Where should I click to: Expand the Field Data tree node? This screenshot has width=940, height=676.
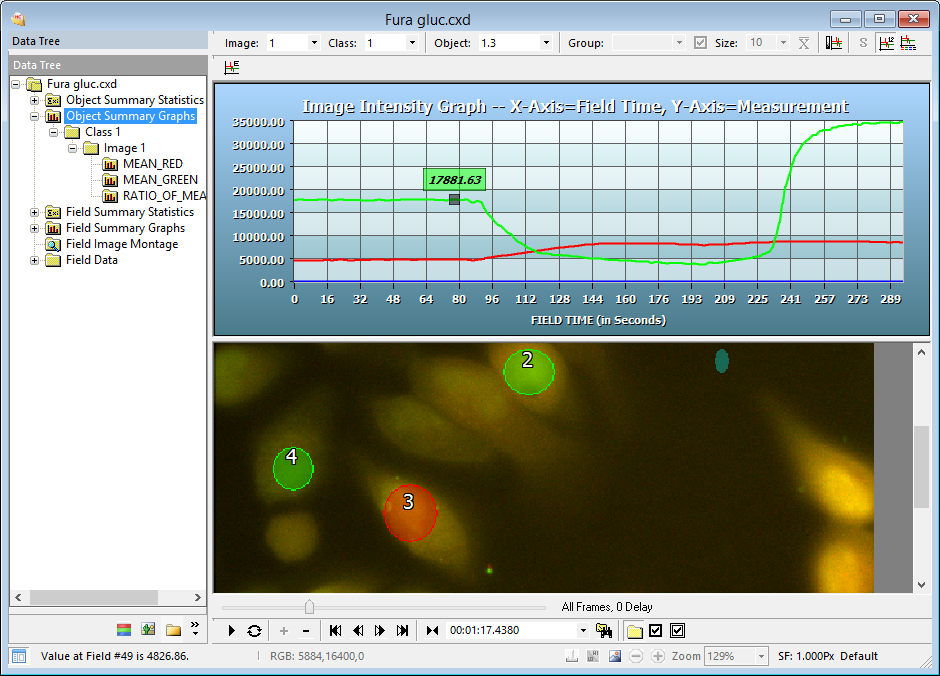(35, 260)
